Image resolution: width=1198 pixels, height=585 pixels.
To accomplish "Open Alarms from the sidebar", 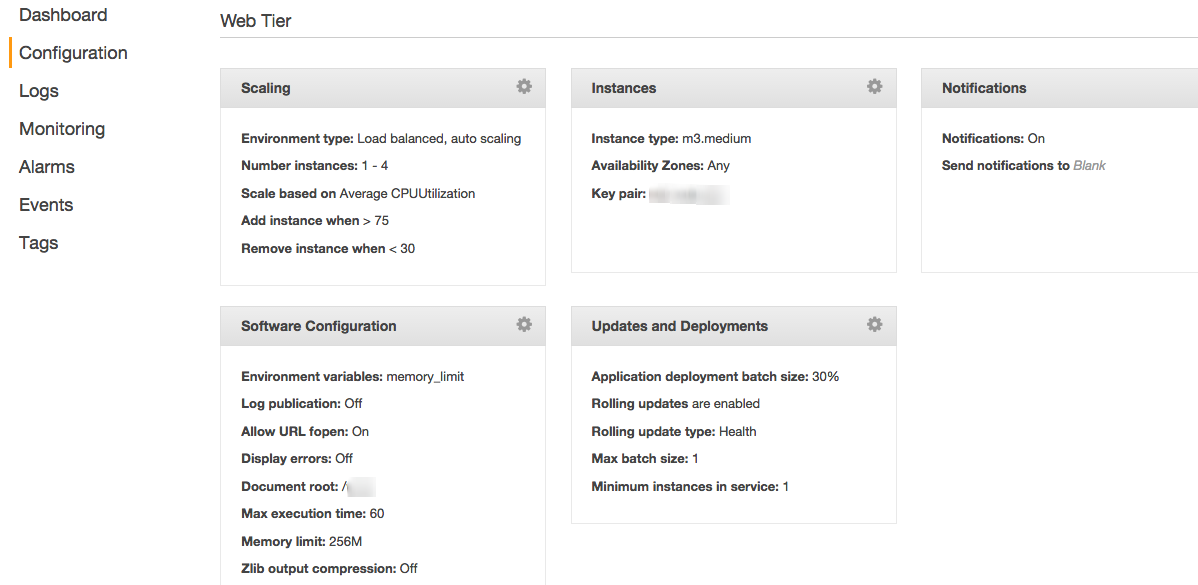I will [47, 167].
